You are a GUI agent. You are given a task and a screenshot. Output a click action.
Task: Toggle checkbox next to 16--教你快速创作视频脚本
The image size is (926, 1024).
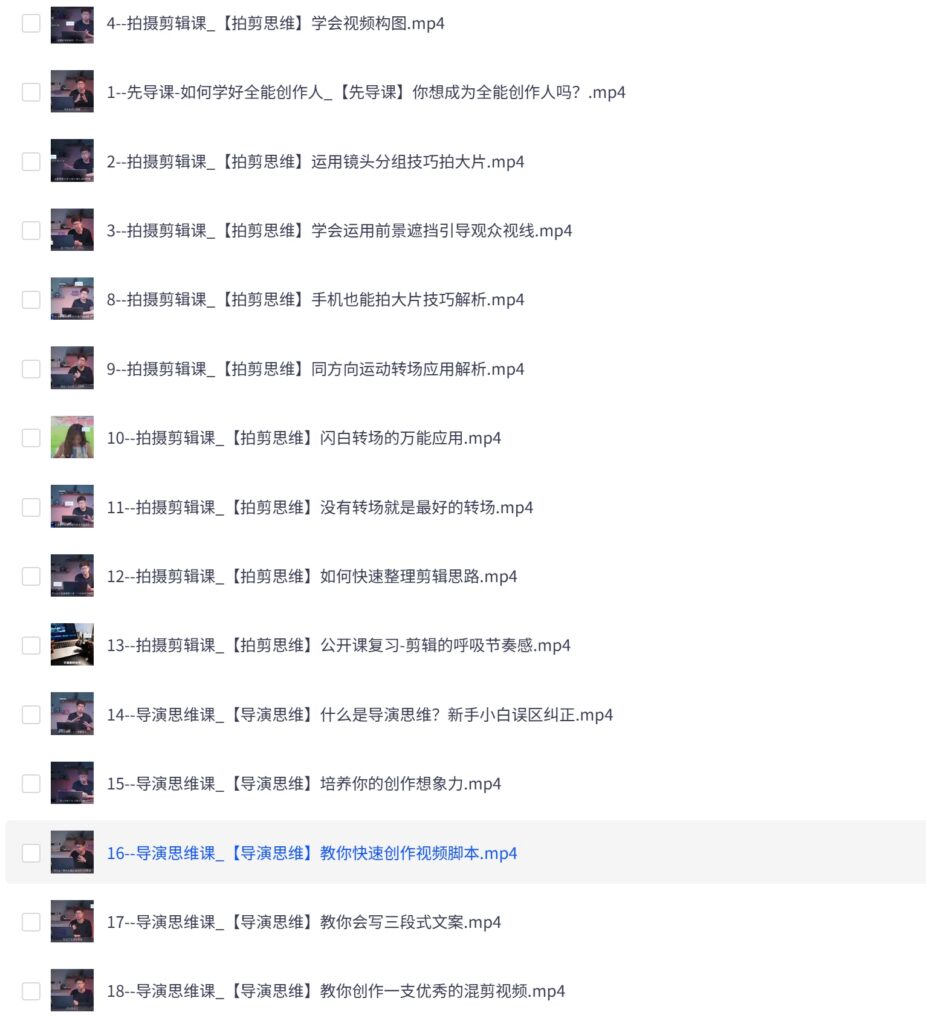click(x=31, y=853)
